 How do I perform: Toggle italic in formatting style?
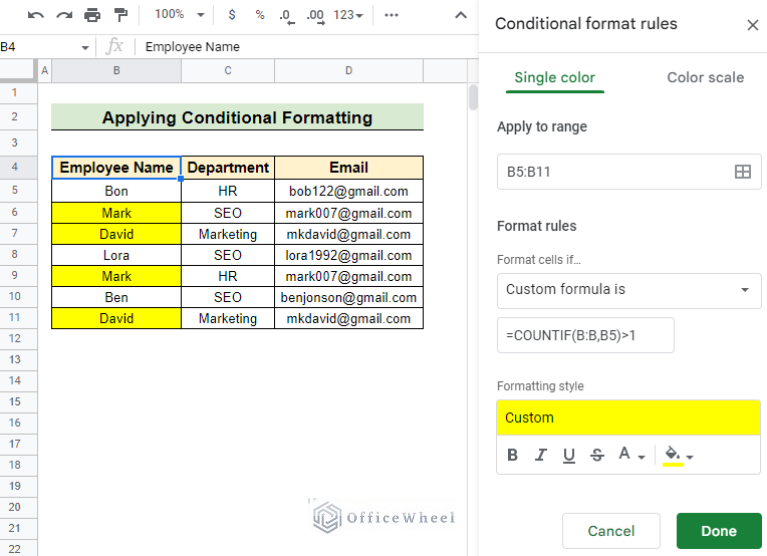click(541, 455)
